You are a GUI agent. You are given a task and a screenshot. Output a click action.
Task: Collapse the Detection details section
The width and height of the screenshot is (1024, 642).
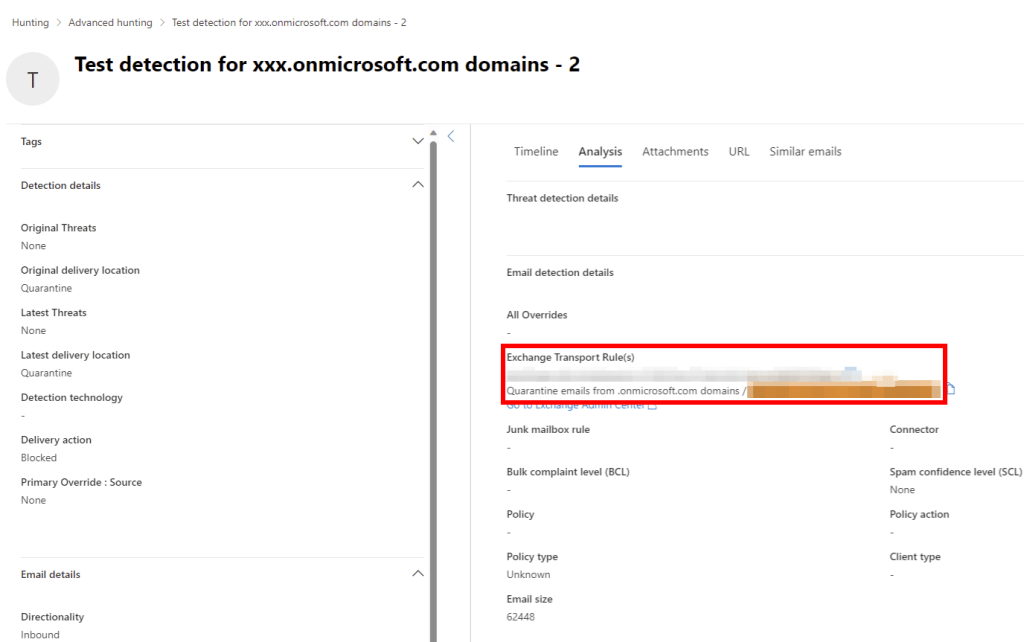tap(418, 185)
